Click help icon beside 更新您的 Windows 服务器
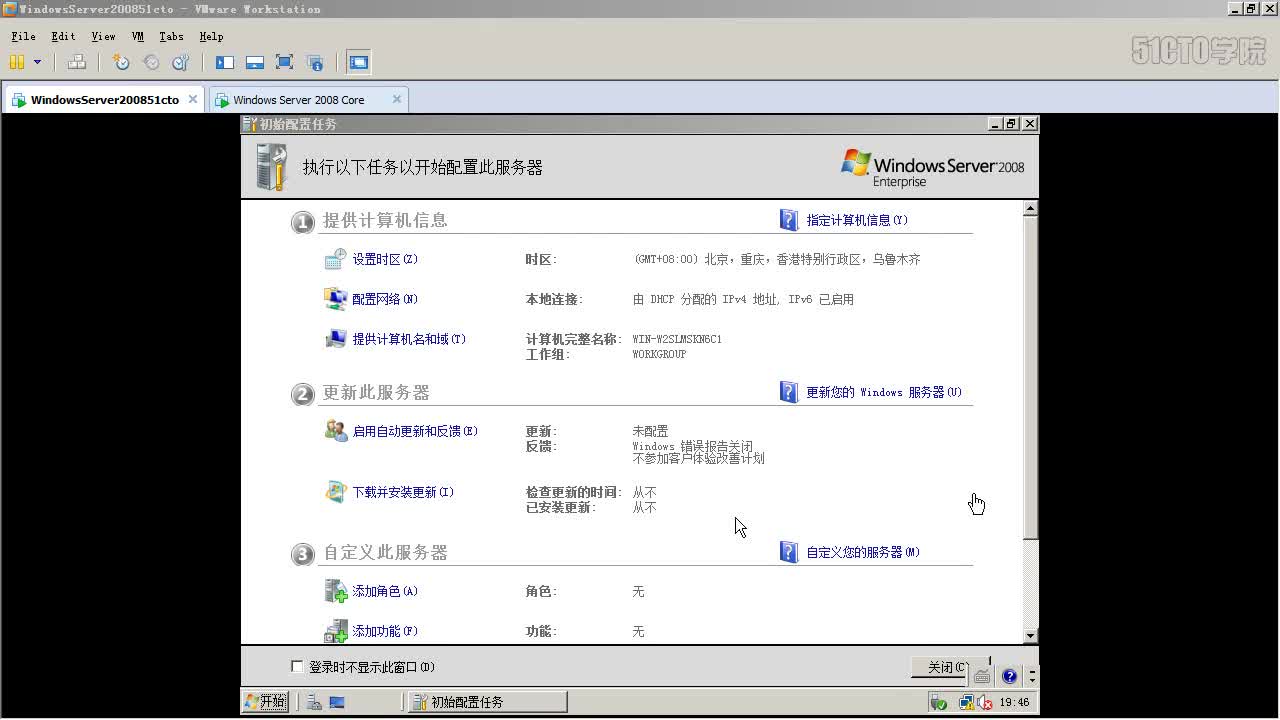Image resolution: width=1280 pixels, height=720 pixels. click(789, 392)
